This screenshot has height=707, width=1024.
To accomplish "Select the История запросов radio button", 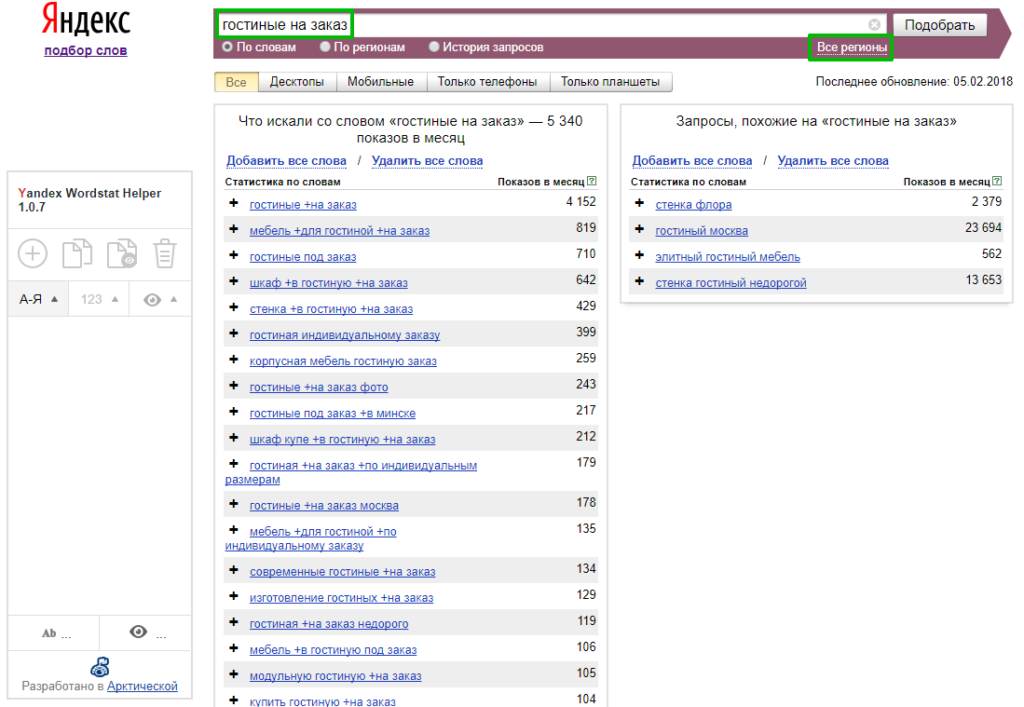I will pyautogui.click(x=434, y=47).
